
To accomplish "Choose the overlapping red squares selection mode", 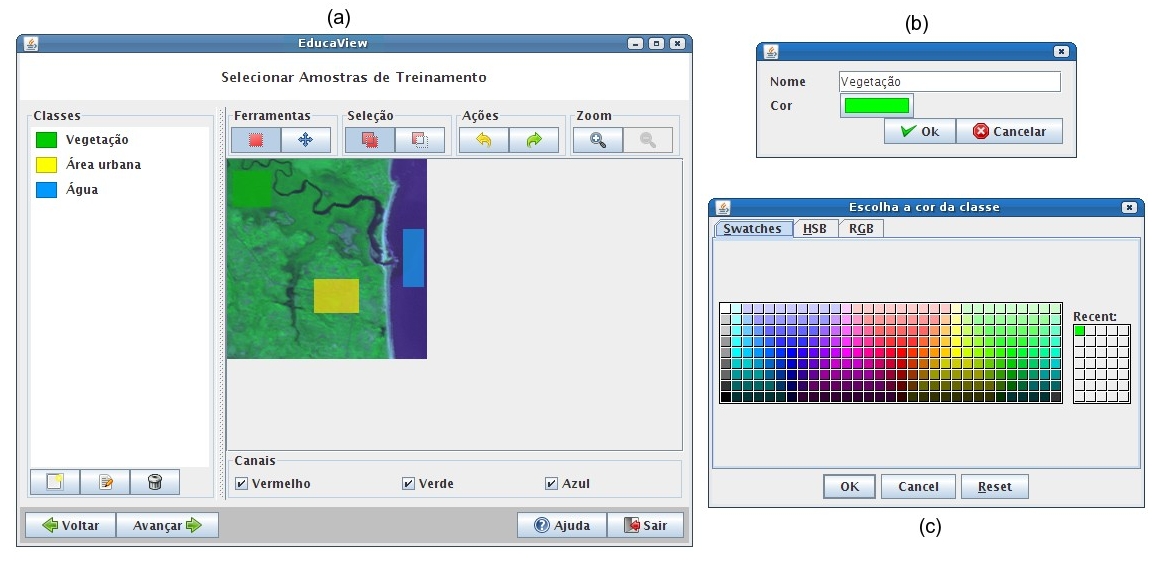I will tap(370, 140).
